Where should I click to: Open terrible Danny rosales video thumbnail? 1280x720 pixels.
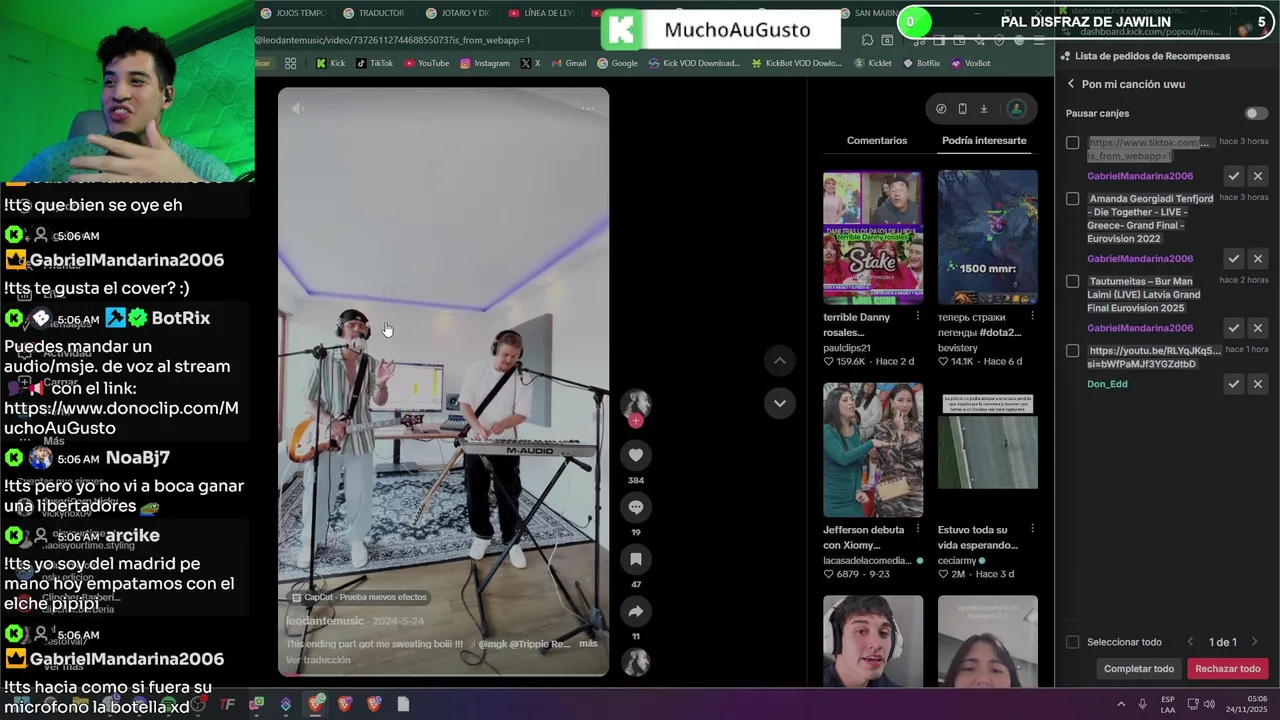[x=873, y=237]
